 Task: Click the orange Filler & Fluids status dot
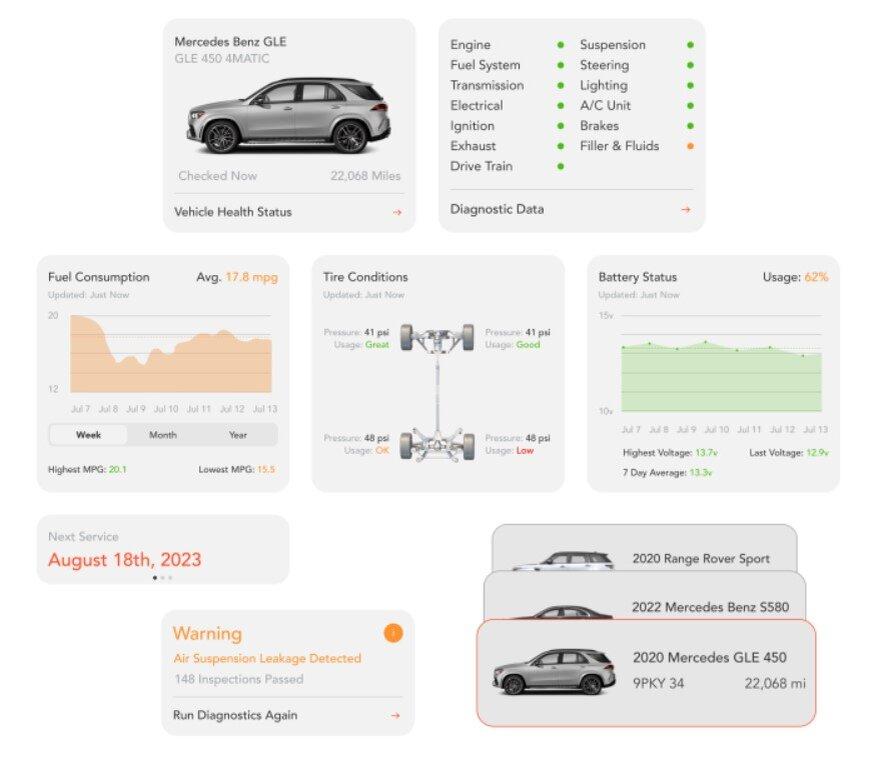coord(690,146)
